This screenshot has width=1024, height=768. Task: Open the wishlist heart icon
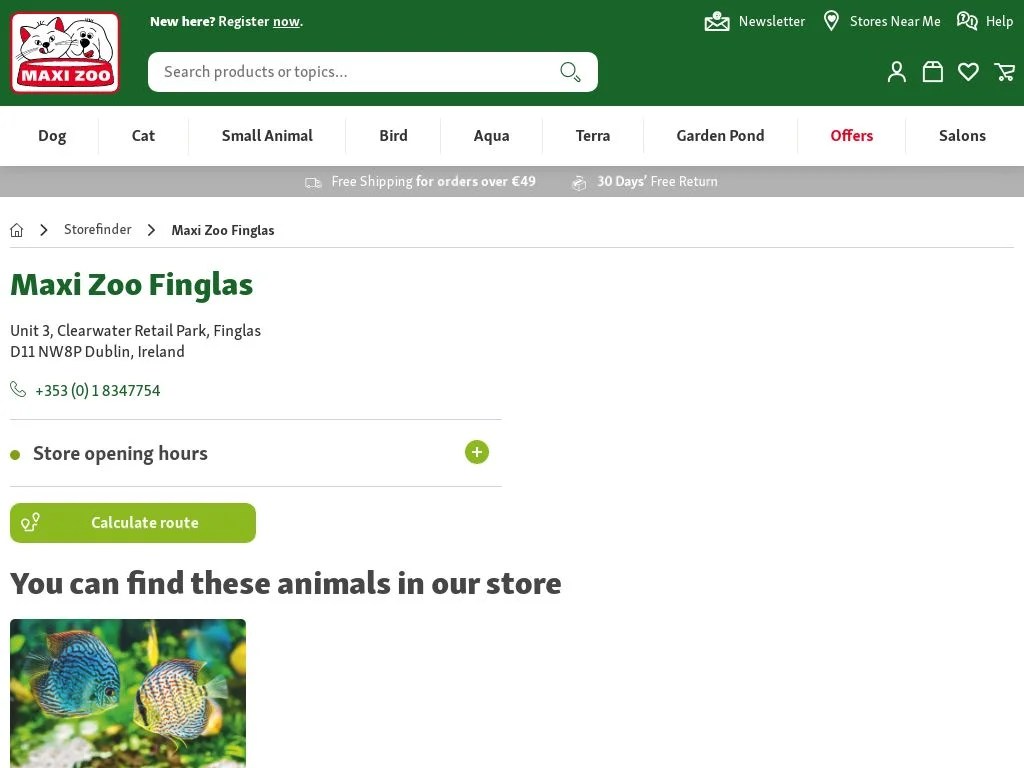[x=968, y=71]
